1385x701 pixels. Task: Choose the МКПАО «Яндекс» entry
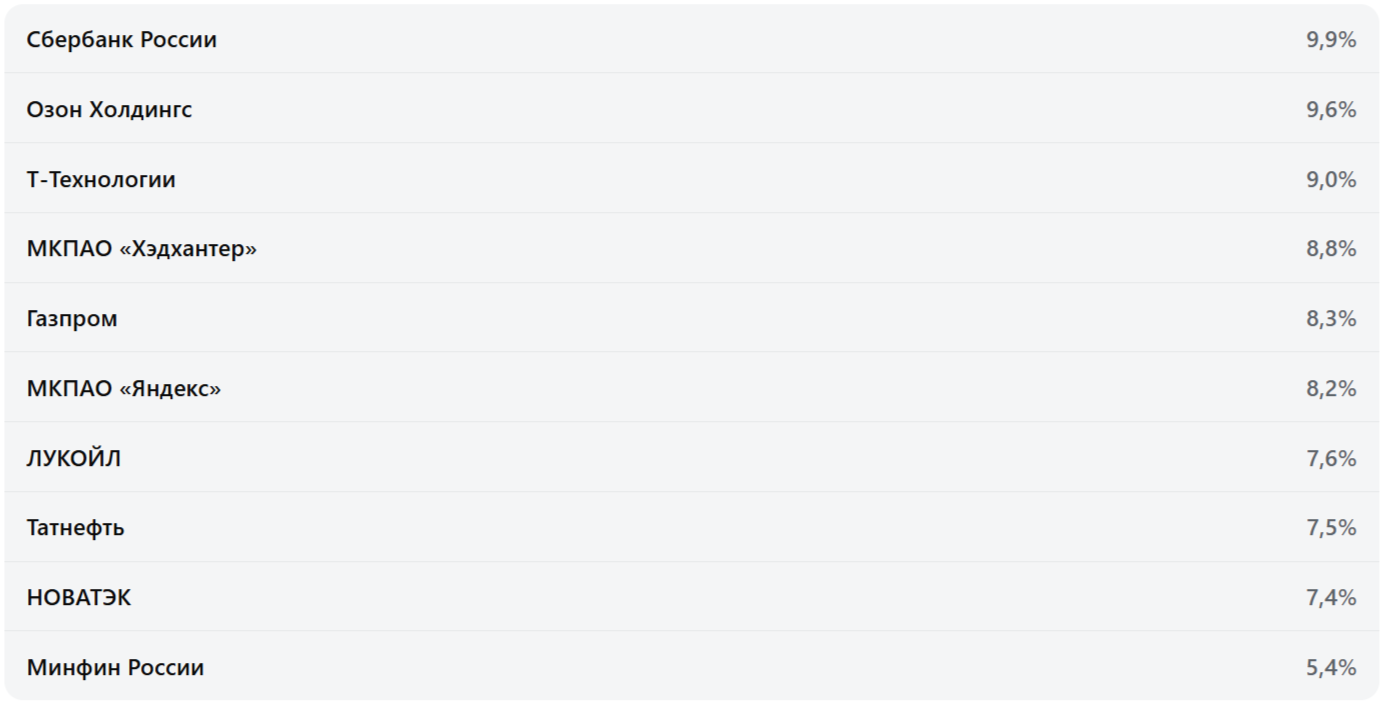[692, 388]
